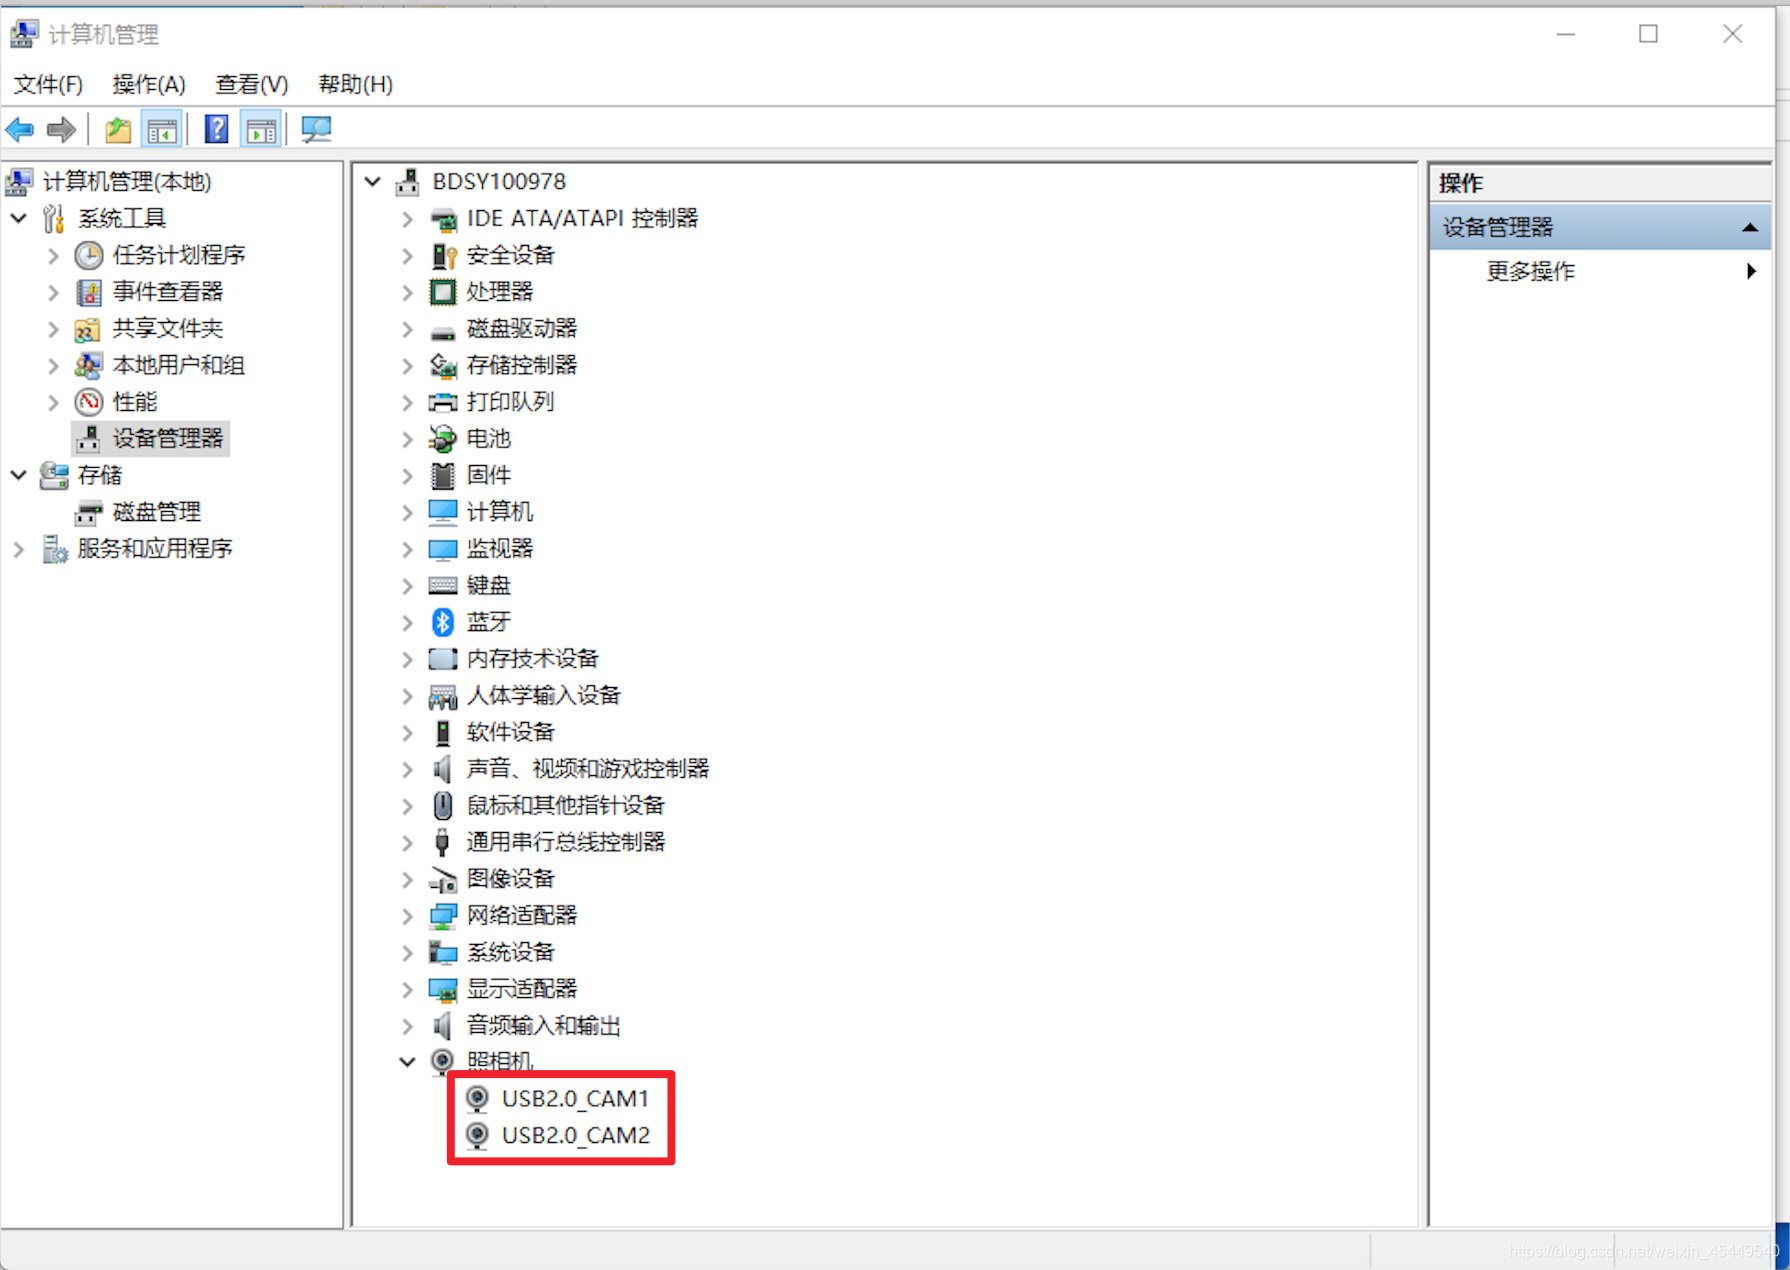Select the 人体学输入设备 category
Image resolution: width=1790 pixels, height=1270 pixels.
click(x=544, y=695)
